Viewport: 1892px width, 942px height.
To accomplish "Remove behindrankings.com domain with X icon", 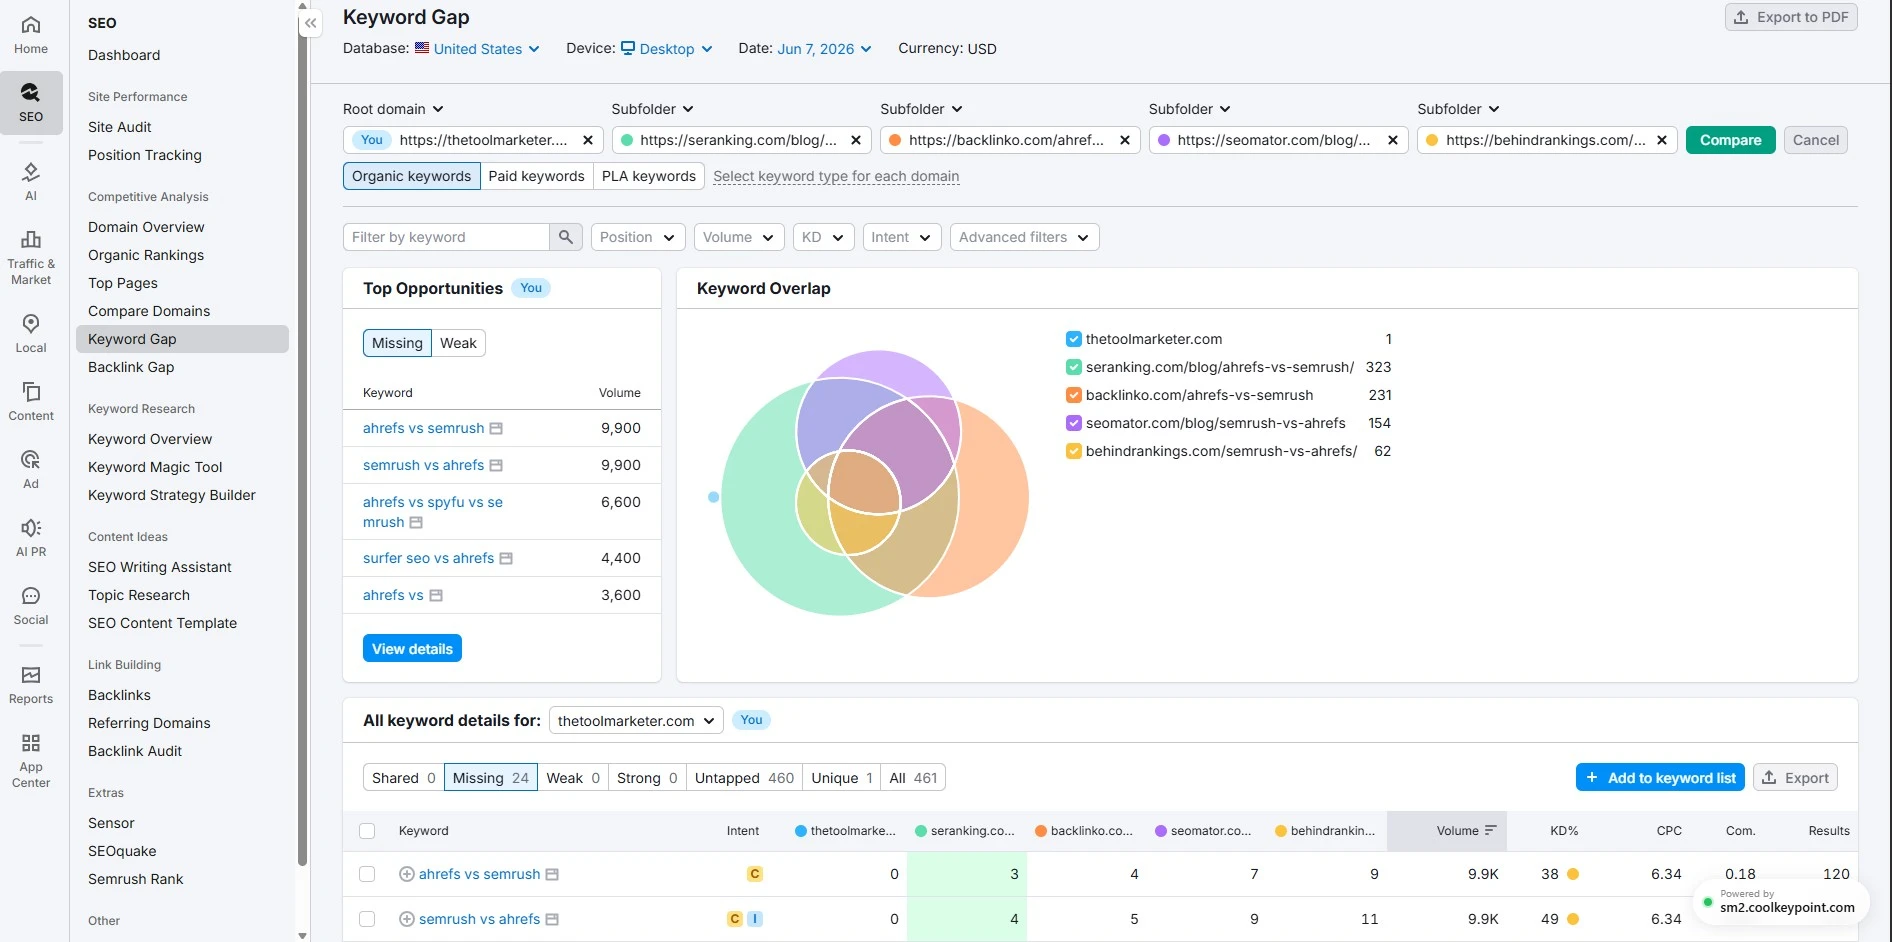I will click(1662, 140).
